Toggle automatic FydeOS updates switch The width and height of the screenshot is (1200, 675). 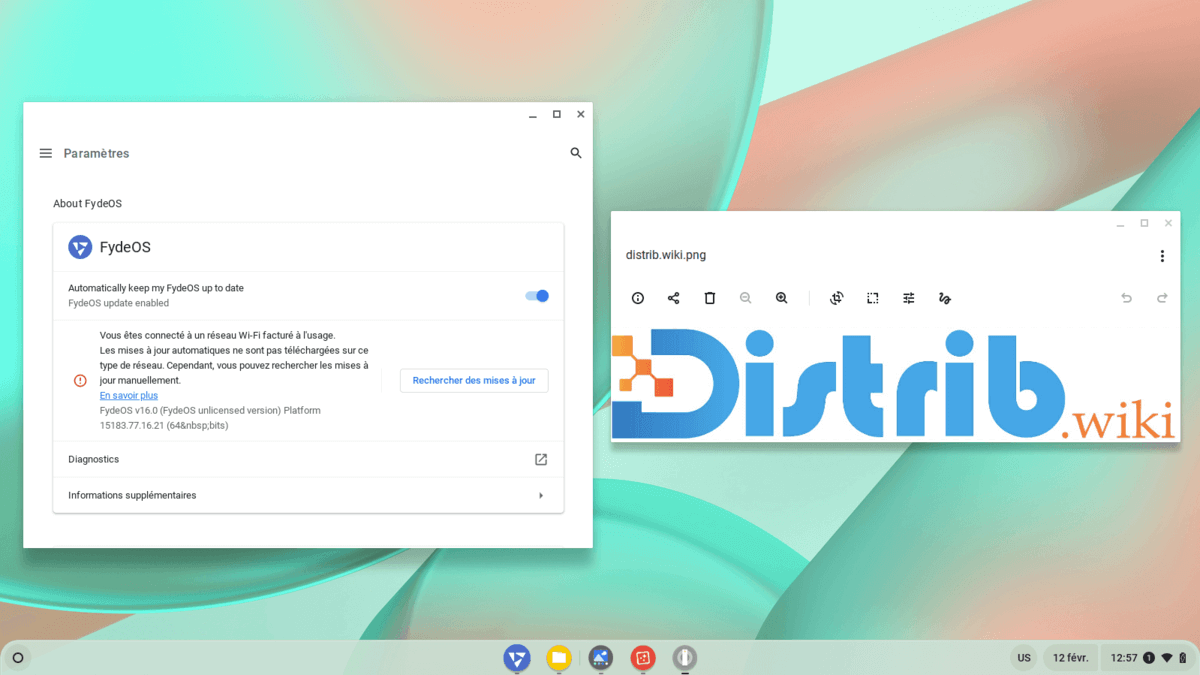[537, 296]
